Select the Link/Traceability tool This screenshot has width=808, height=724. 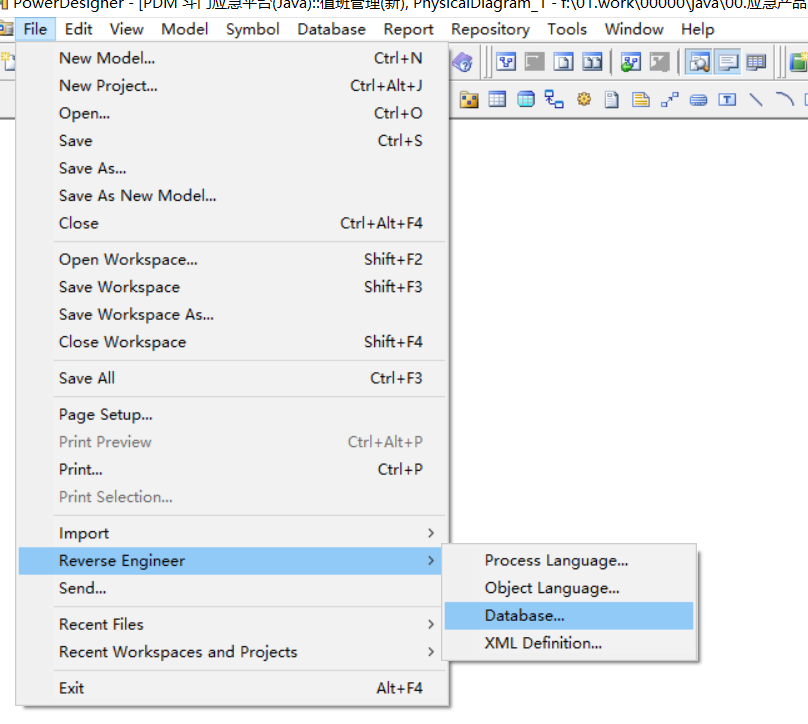(669, 99)
